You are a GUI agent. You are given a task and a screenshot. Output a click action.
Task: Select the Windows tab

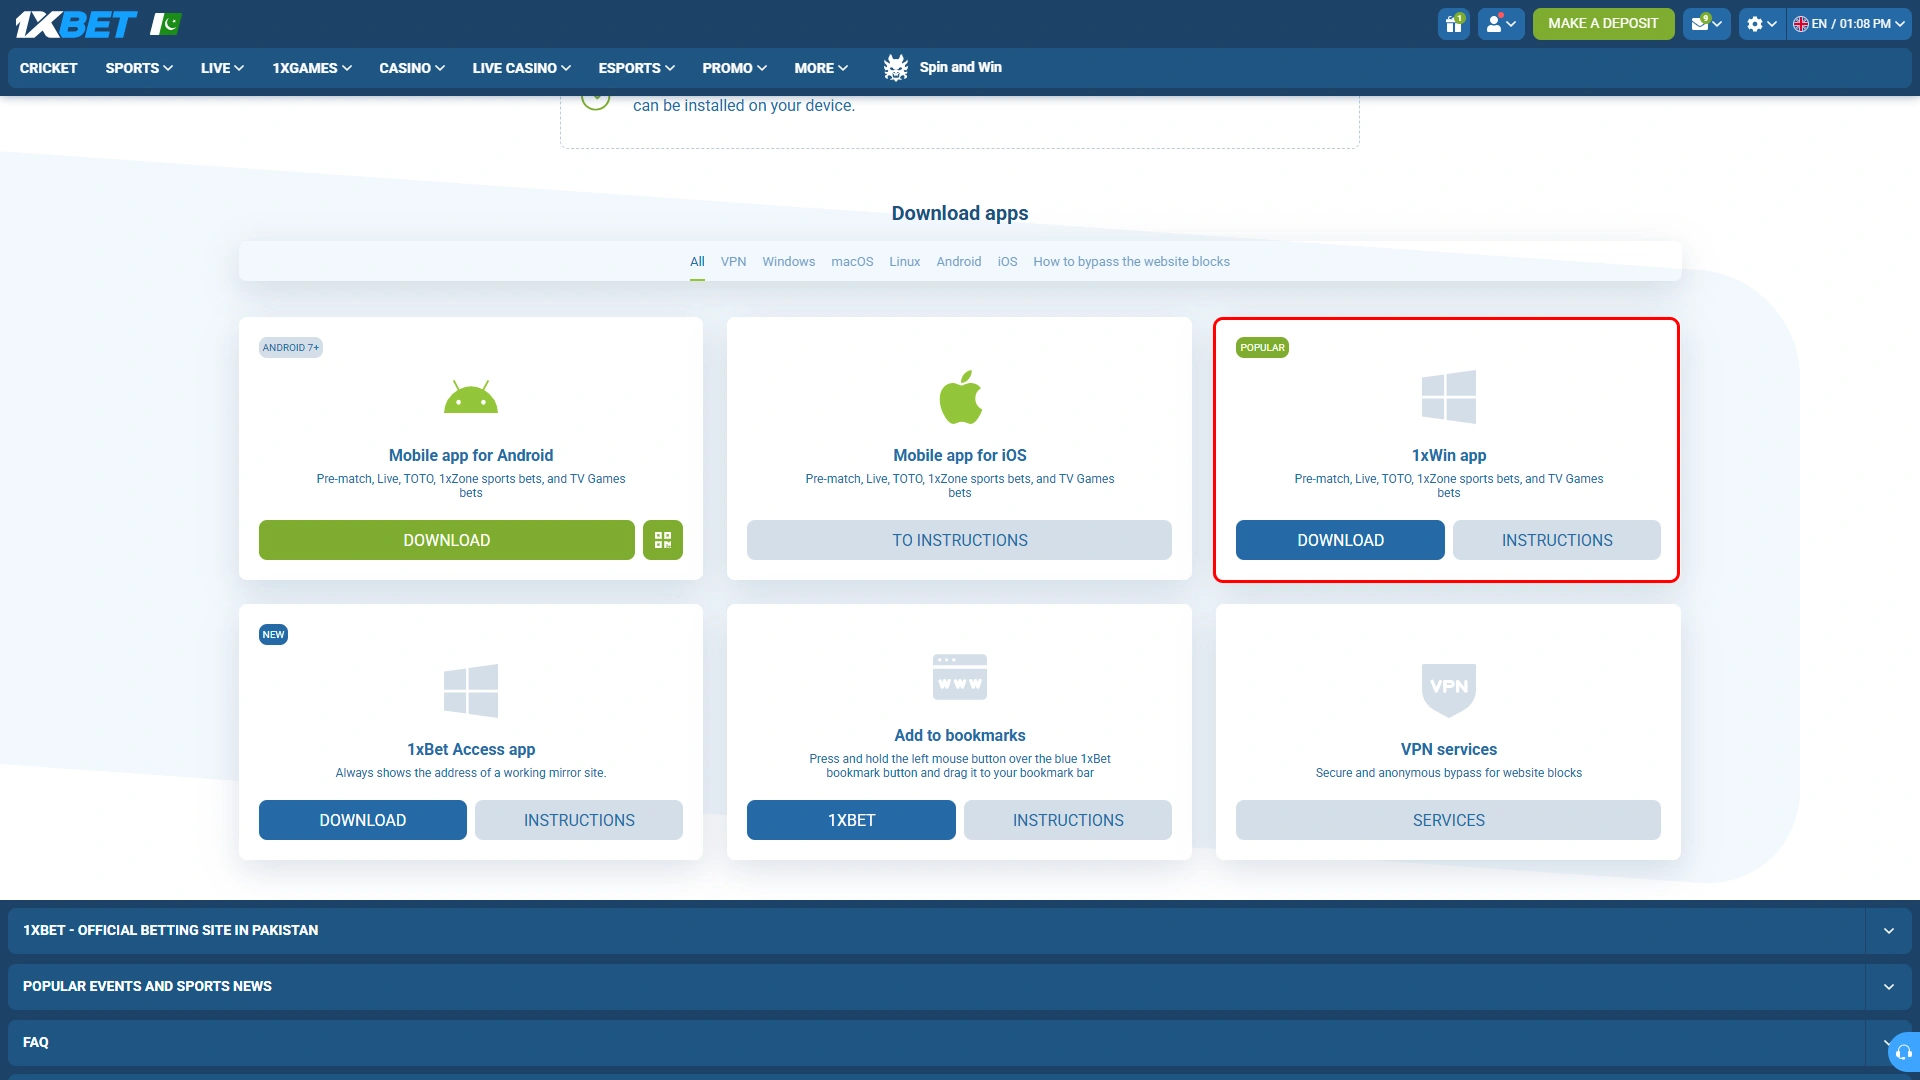coord(788,262)
